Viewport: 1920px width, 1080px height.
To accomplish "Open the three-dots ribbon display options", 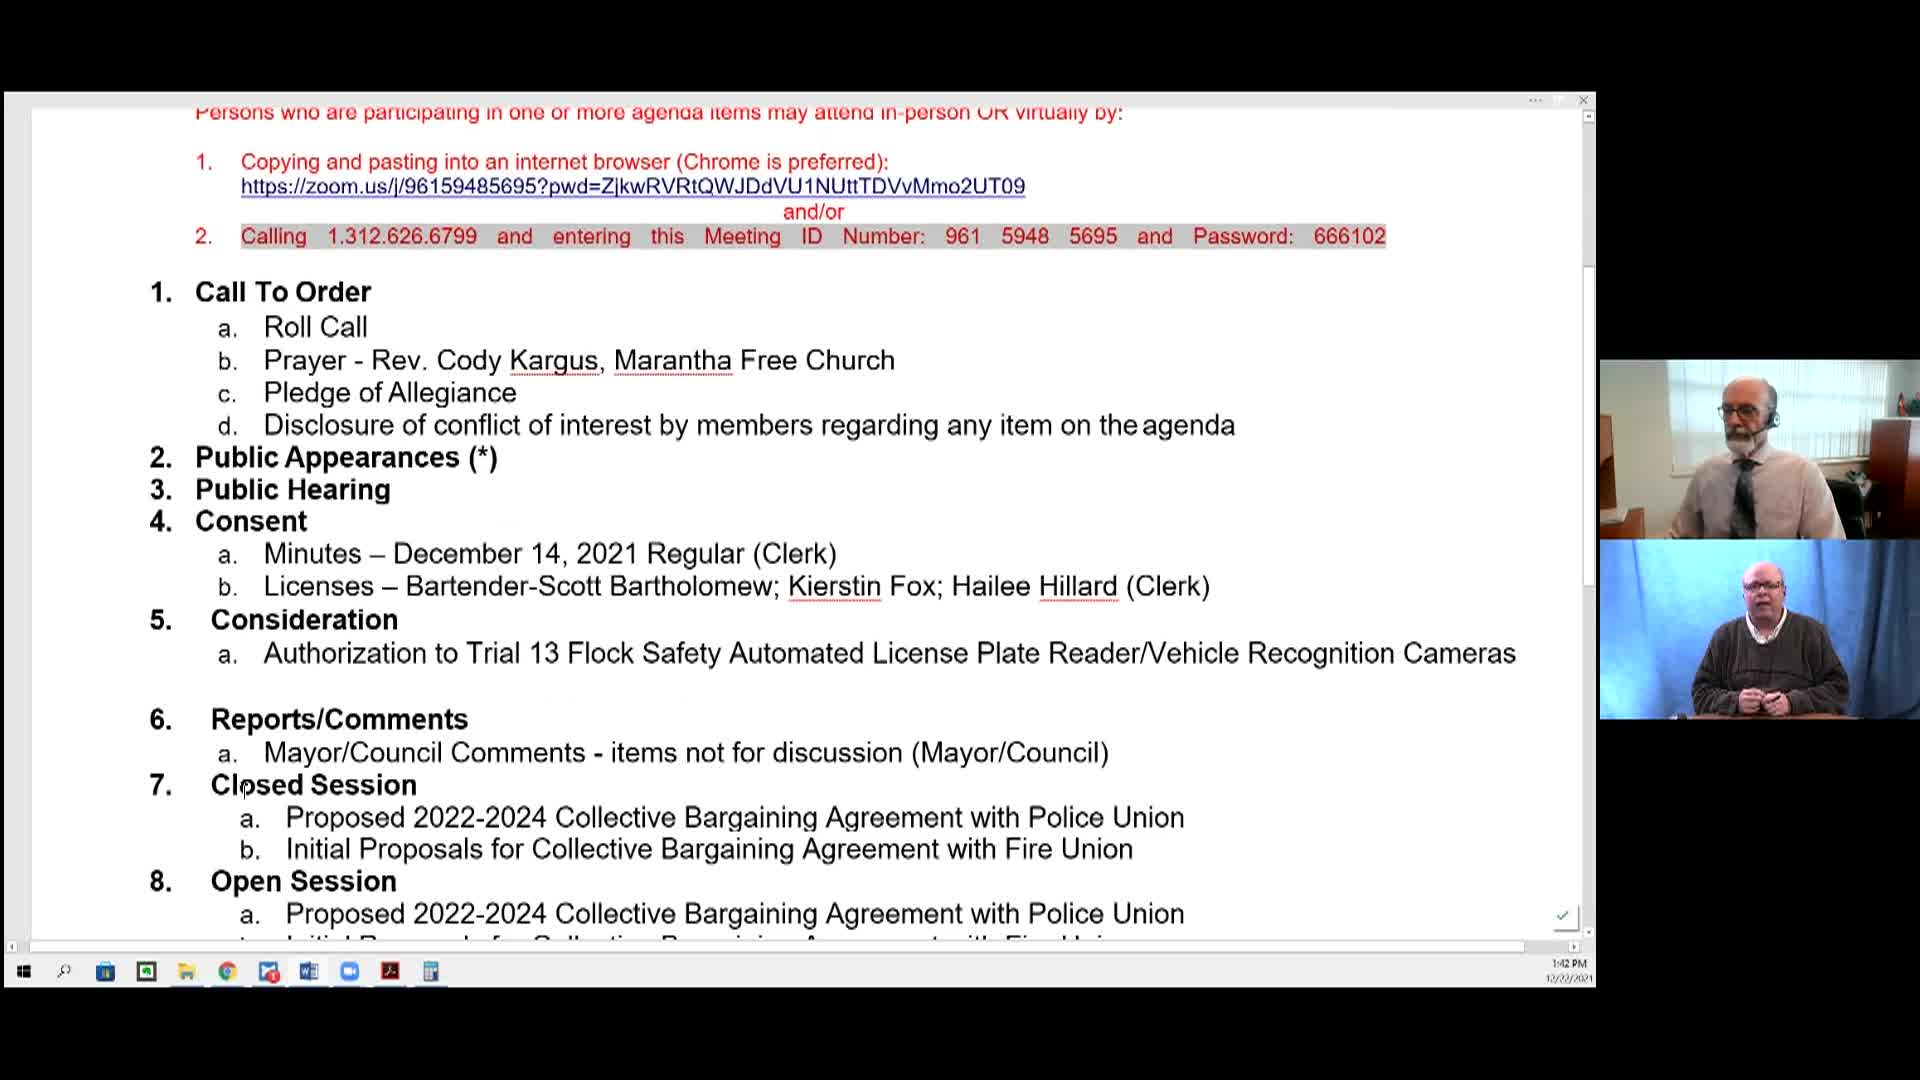I will point(1535,100).
